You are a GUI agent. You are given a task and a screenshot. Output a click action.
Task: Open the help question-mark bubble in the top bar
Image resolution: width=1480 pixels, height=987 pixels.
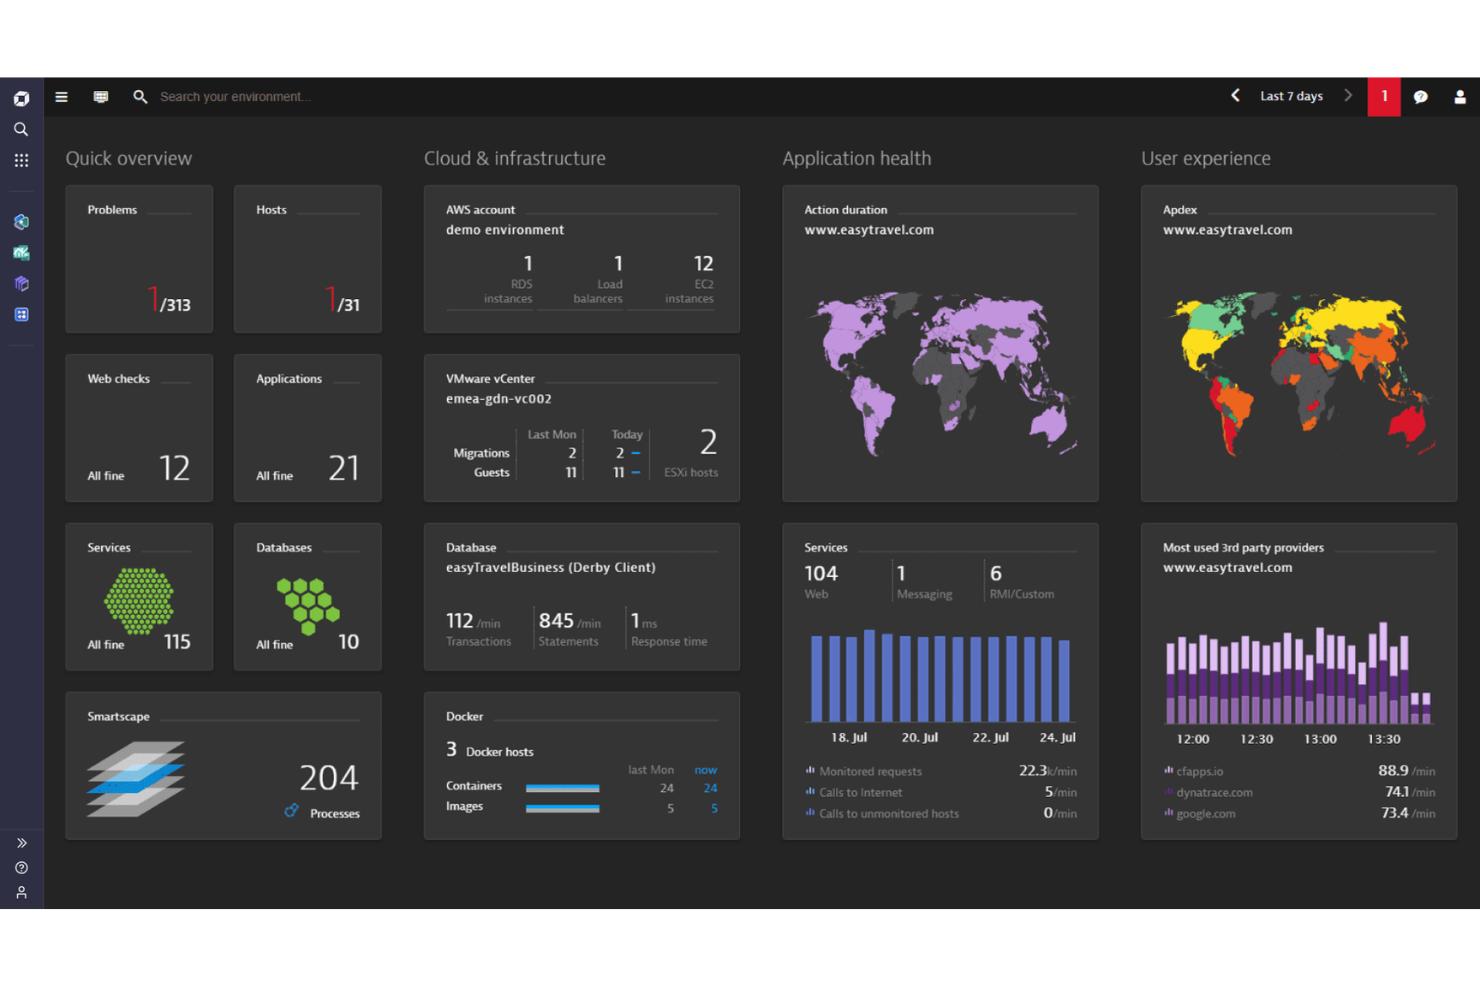pos(1421,96)
